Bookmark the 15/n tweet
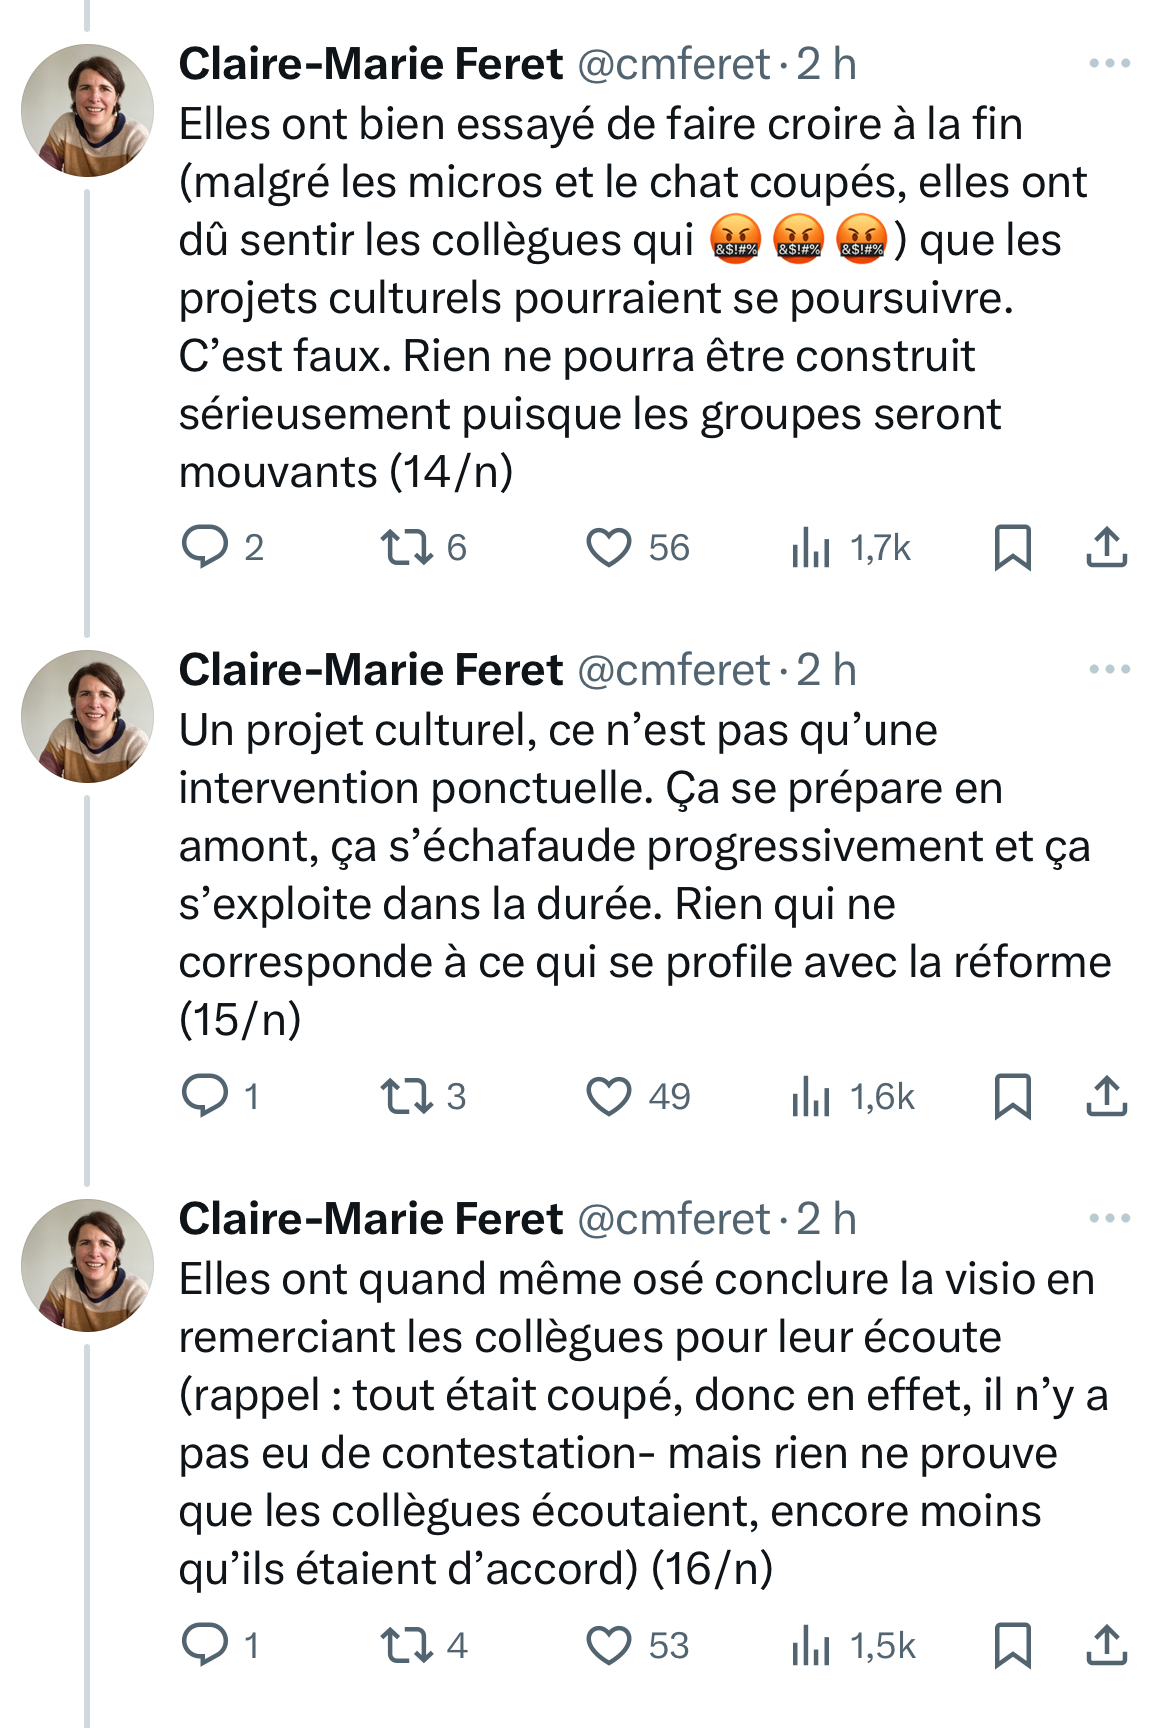Image resolution: width=1155 pixels, height=1728 pixels. [1012, 1096]
